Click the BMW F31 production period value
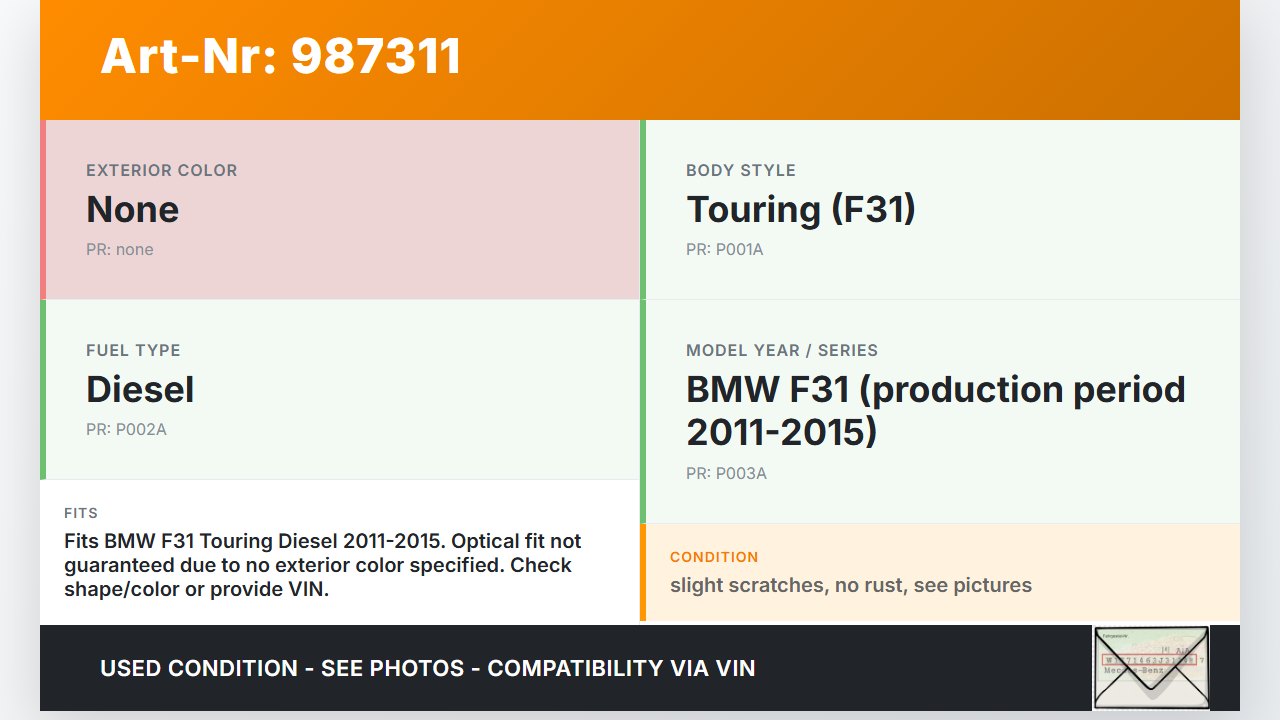The height and width of the screenshot is (720, 1280). [935, 410]
